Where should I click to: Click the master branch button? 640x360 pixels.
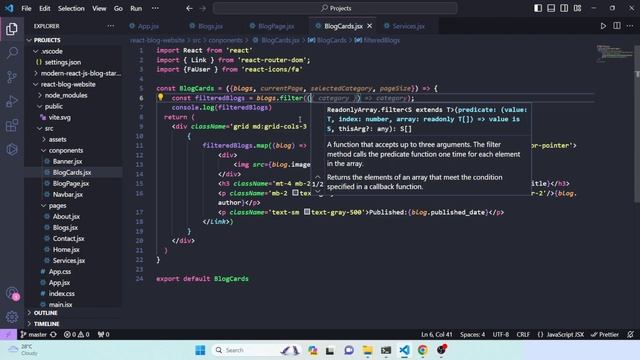(34, 335)
